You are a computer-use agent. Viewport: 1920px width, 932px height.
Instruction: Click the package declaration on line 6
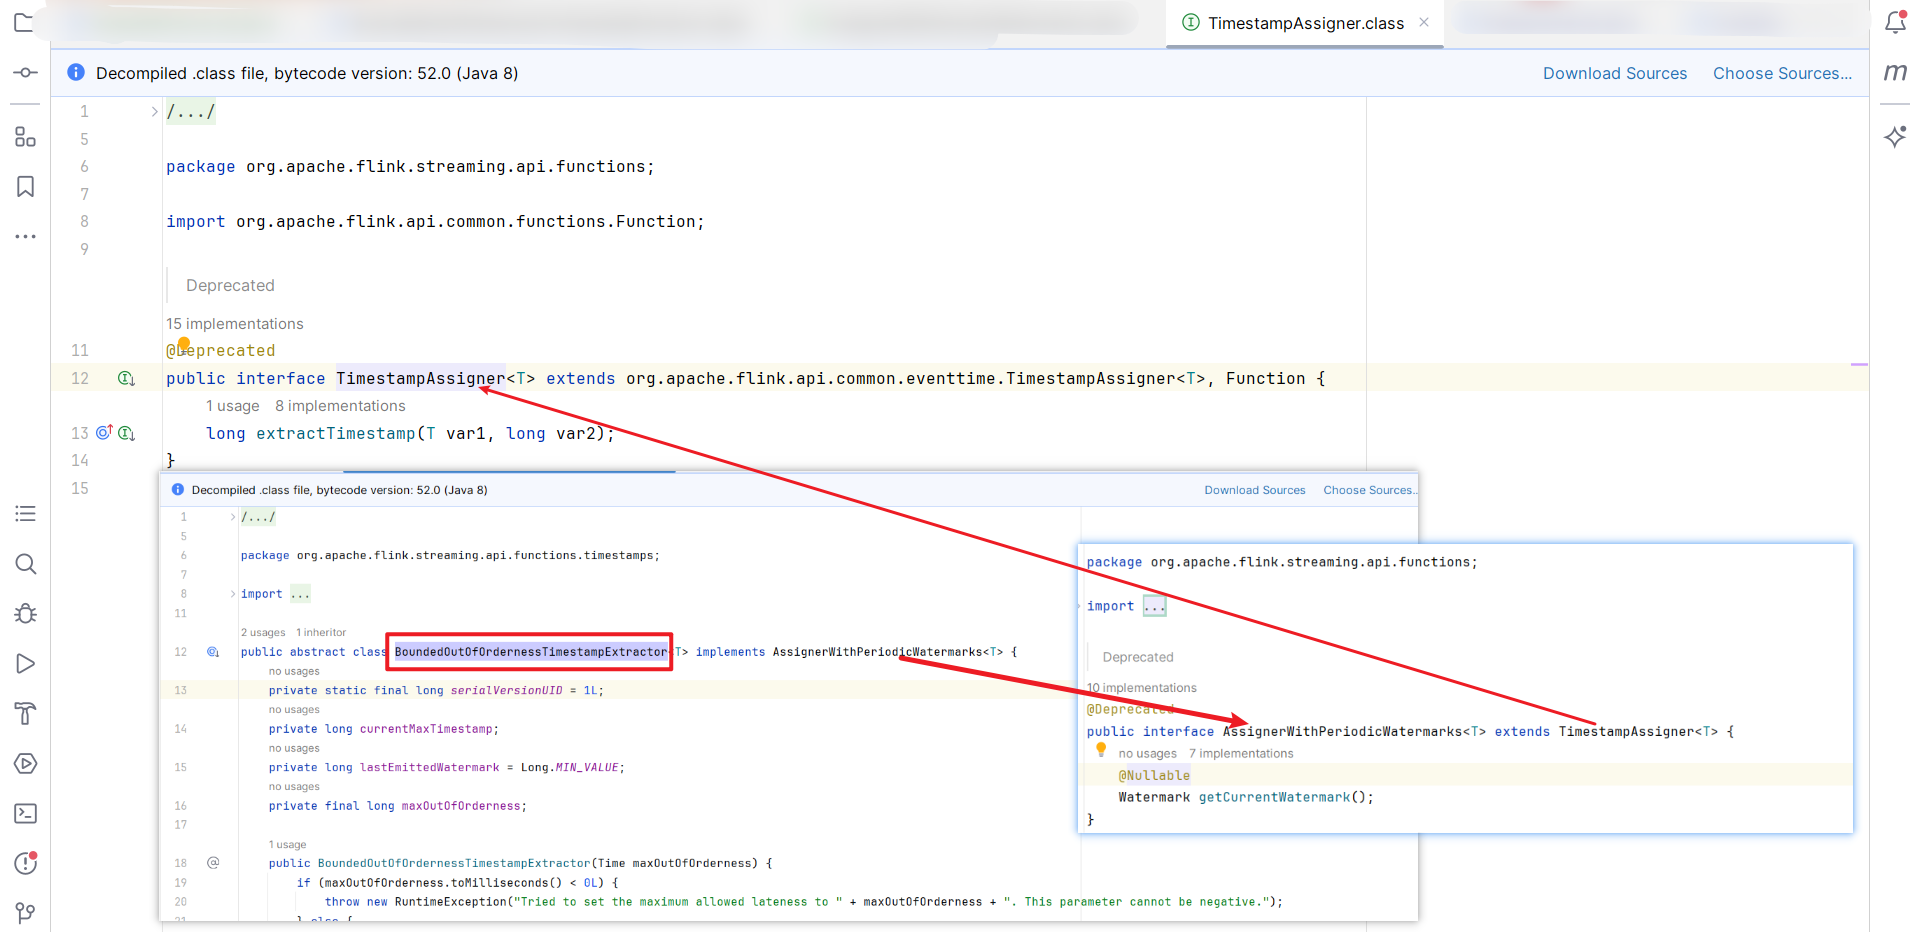410,167
